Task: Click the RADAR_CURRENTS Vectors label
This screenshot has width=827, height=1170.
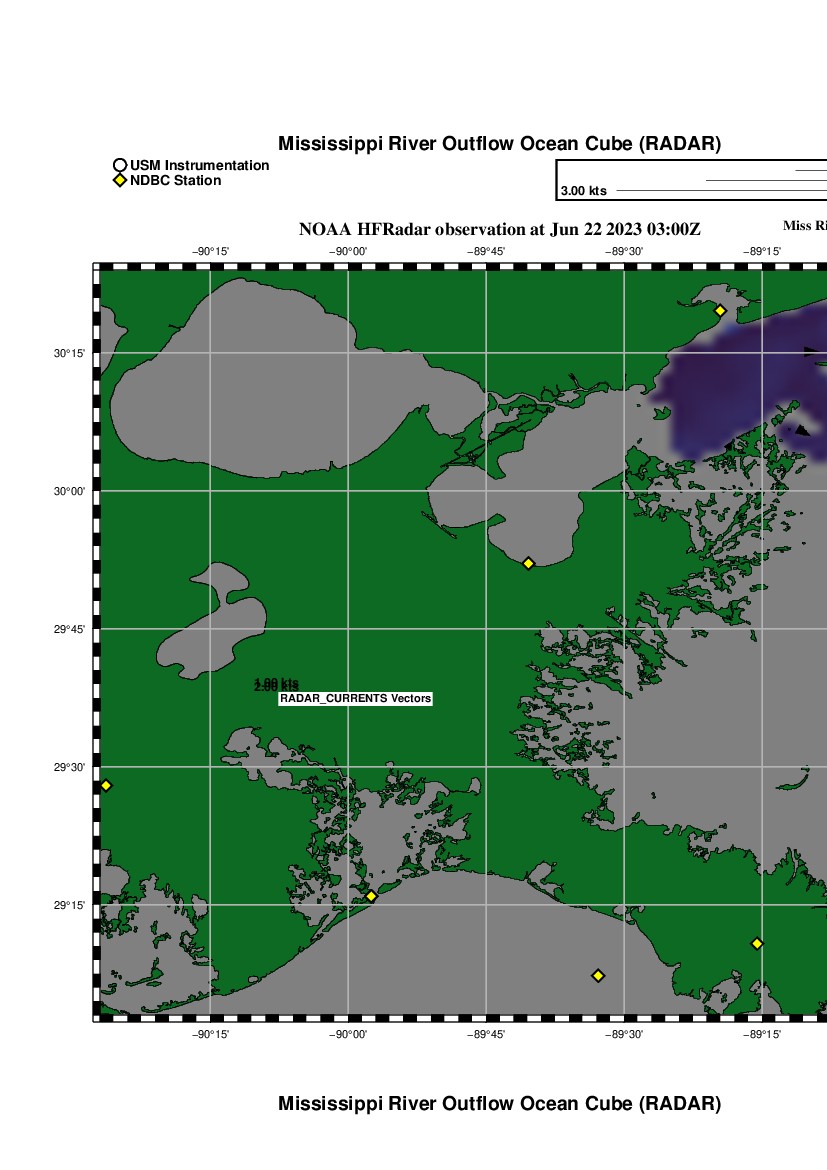Action: coord(355,699)
